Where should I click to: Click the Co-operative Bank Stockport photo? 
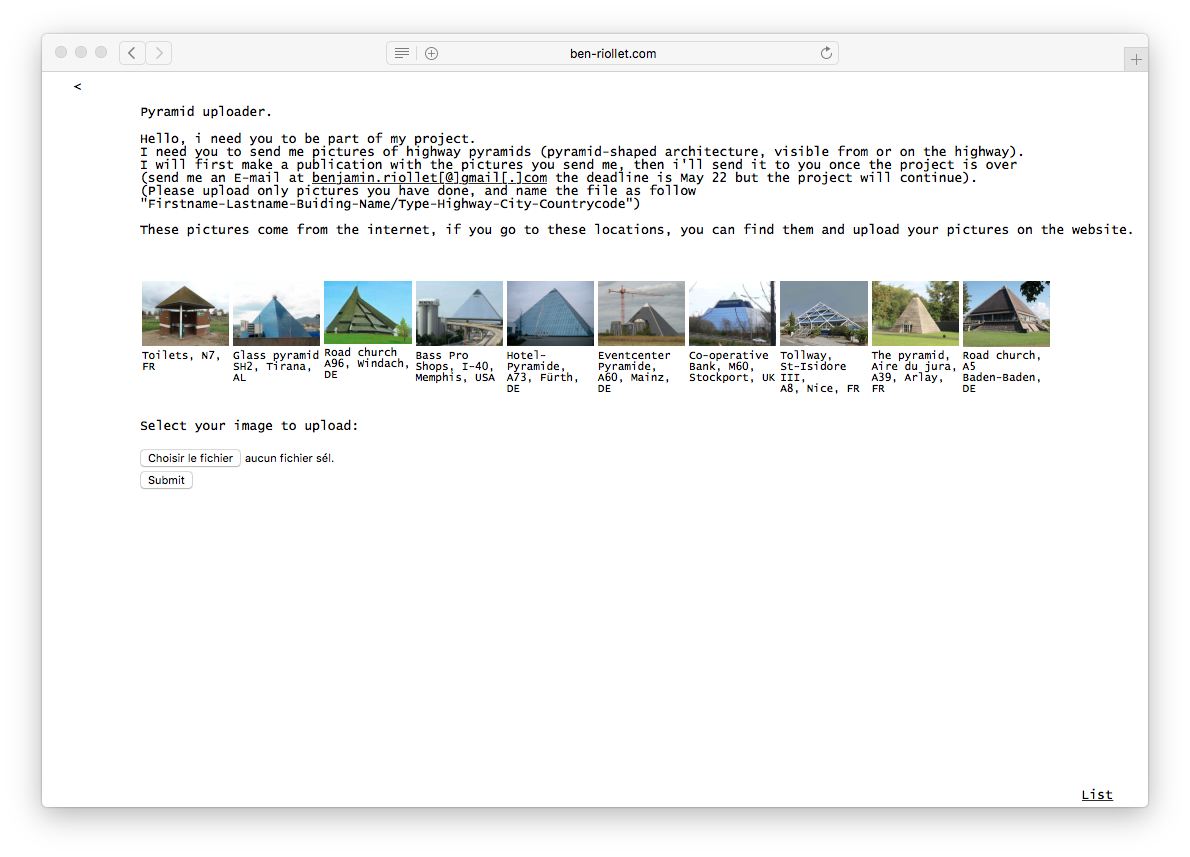click(x=732, y=314)
